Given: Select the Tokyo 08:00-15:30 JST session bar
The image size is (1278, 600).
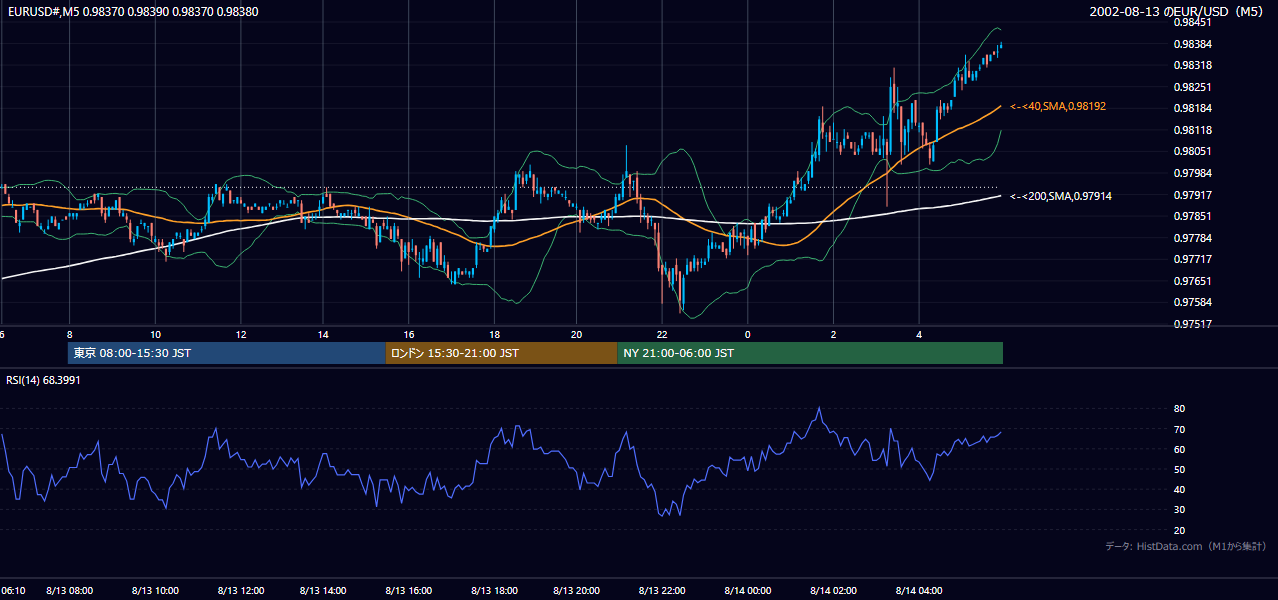Looking at the screenshot, I should click(x=226, y=353).
